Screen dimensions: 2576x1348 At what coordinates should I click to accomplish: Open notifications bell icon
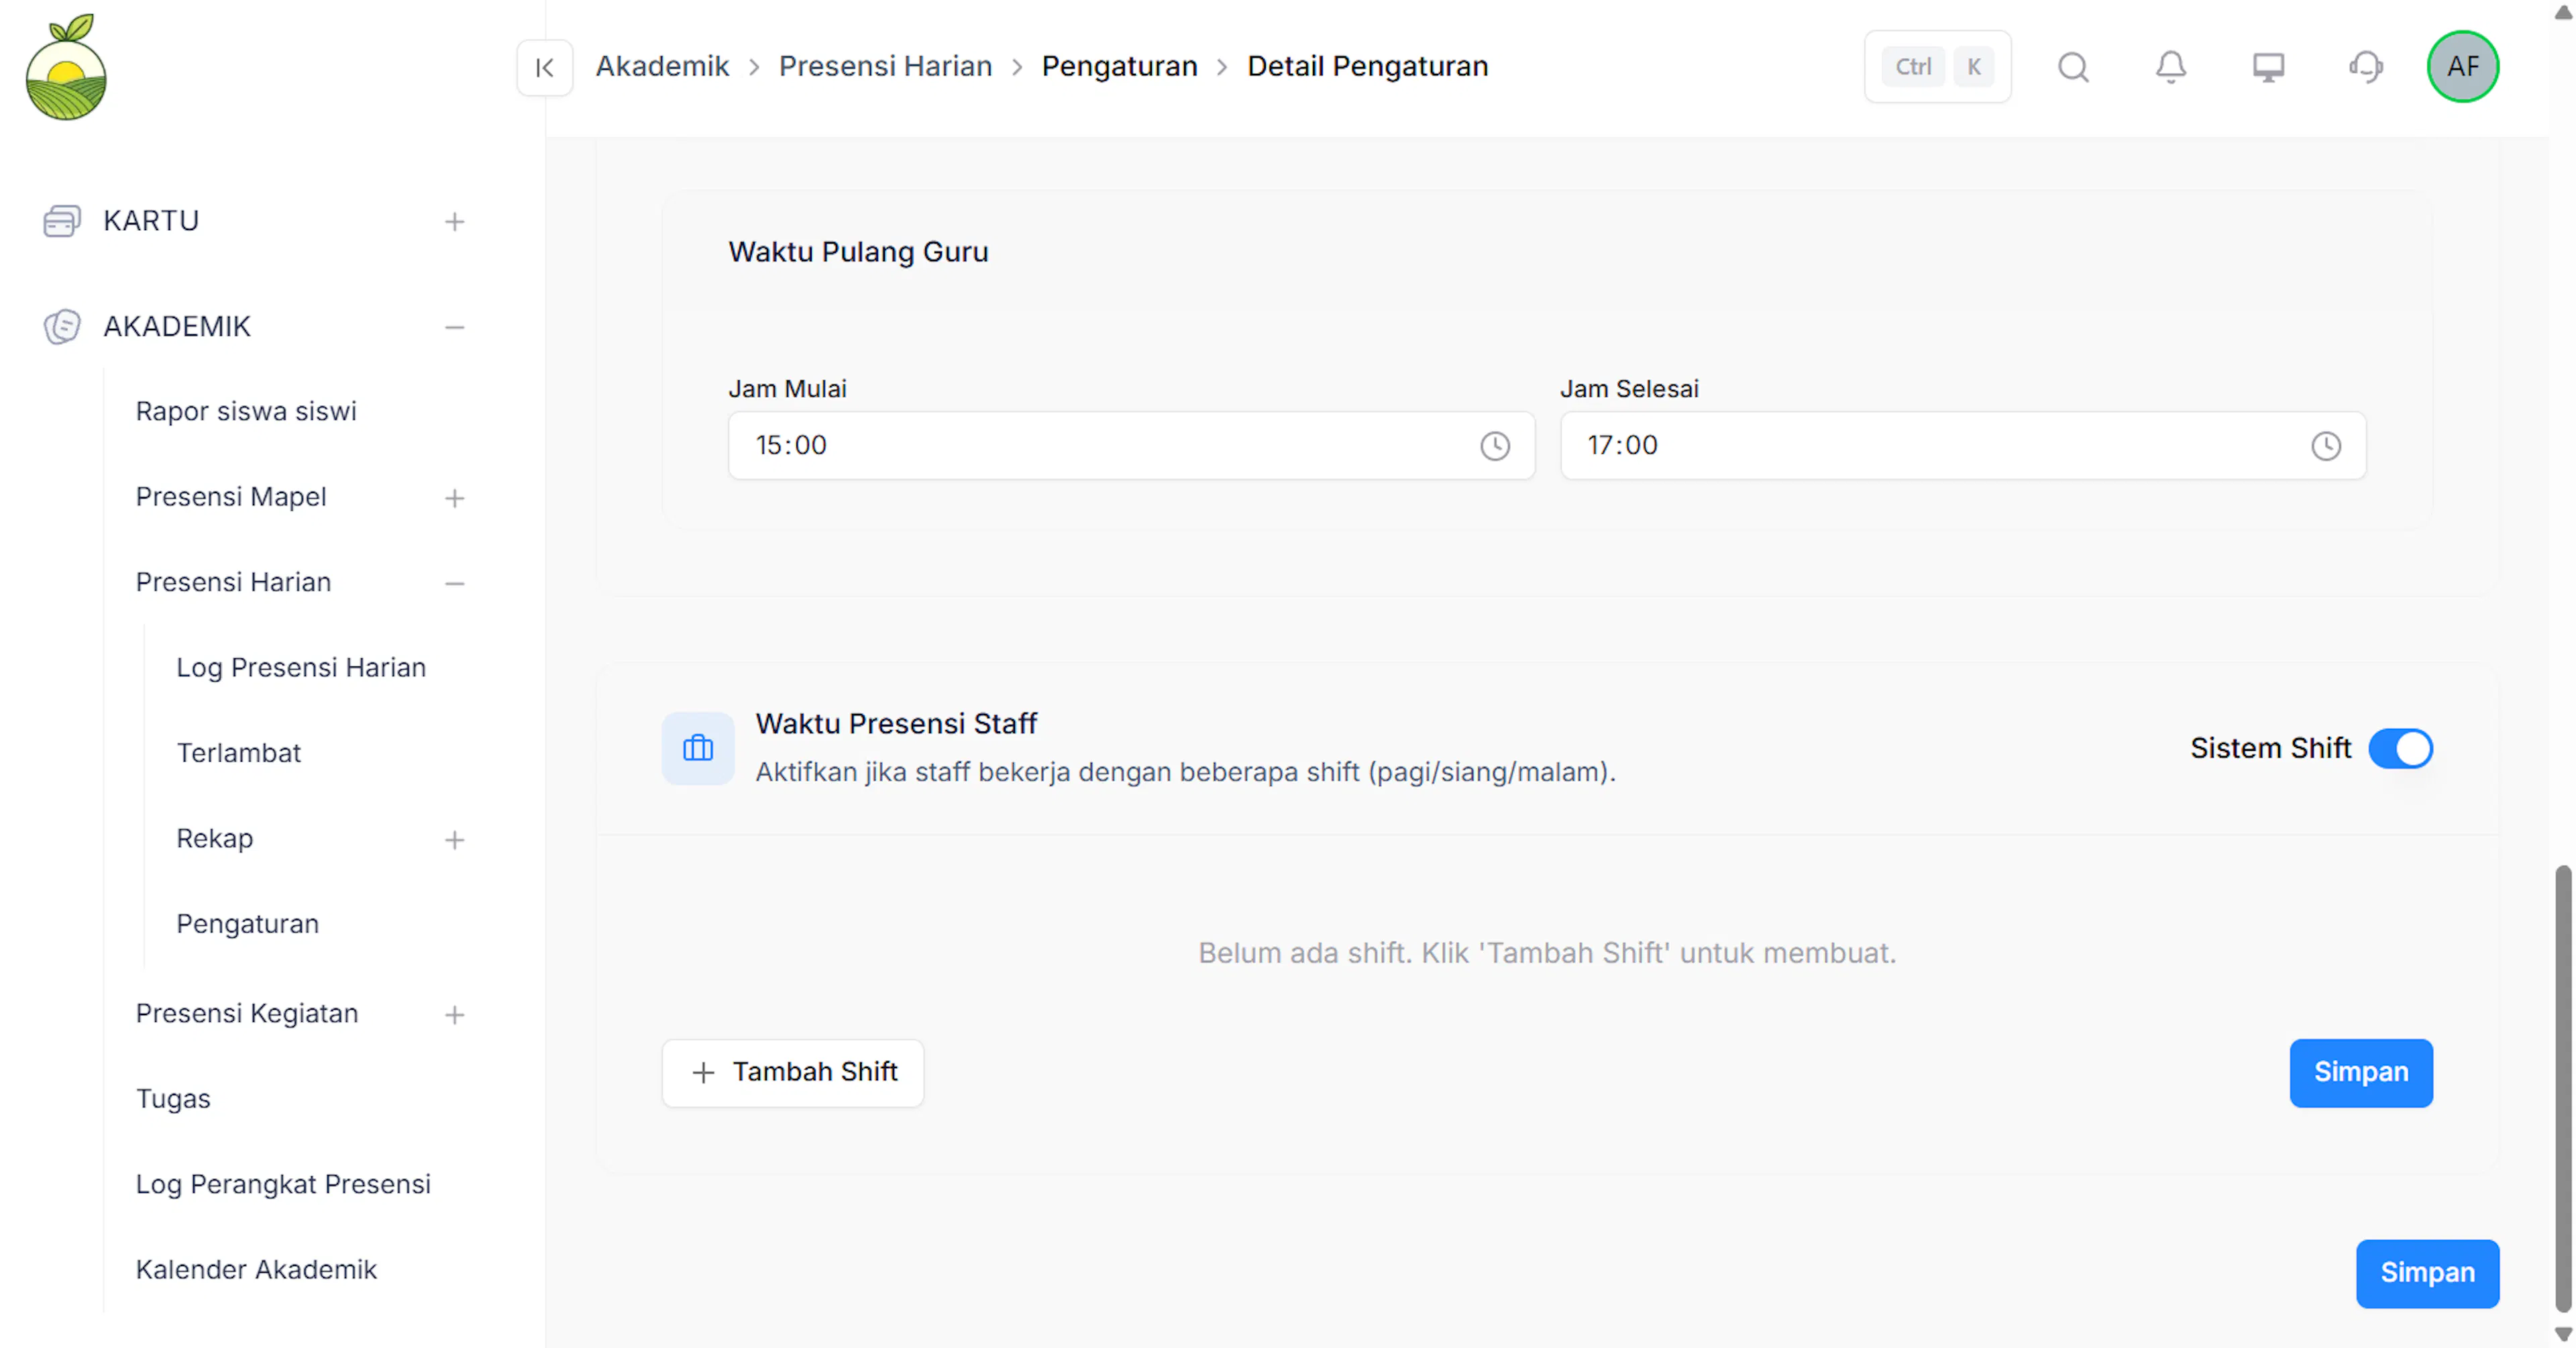tap(2170, 67)
